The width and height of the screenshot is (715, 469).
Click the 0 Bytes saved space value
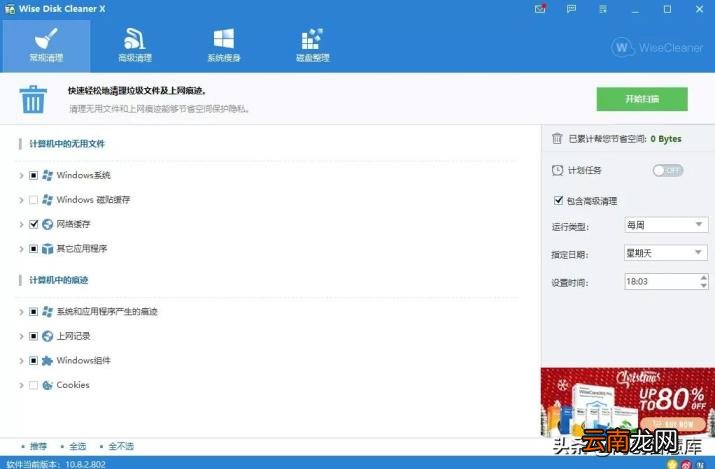(x=666, y=139)
